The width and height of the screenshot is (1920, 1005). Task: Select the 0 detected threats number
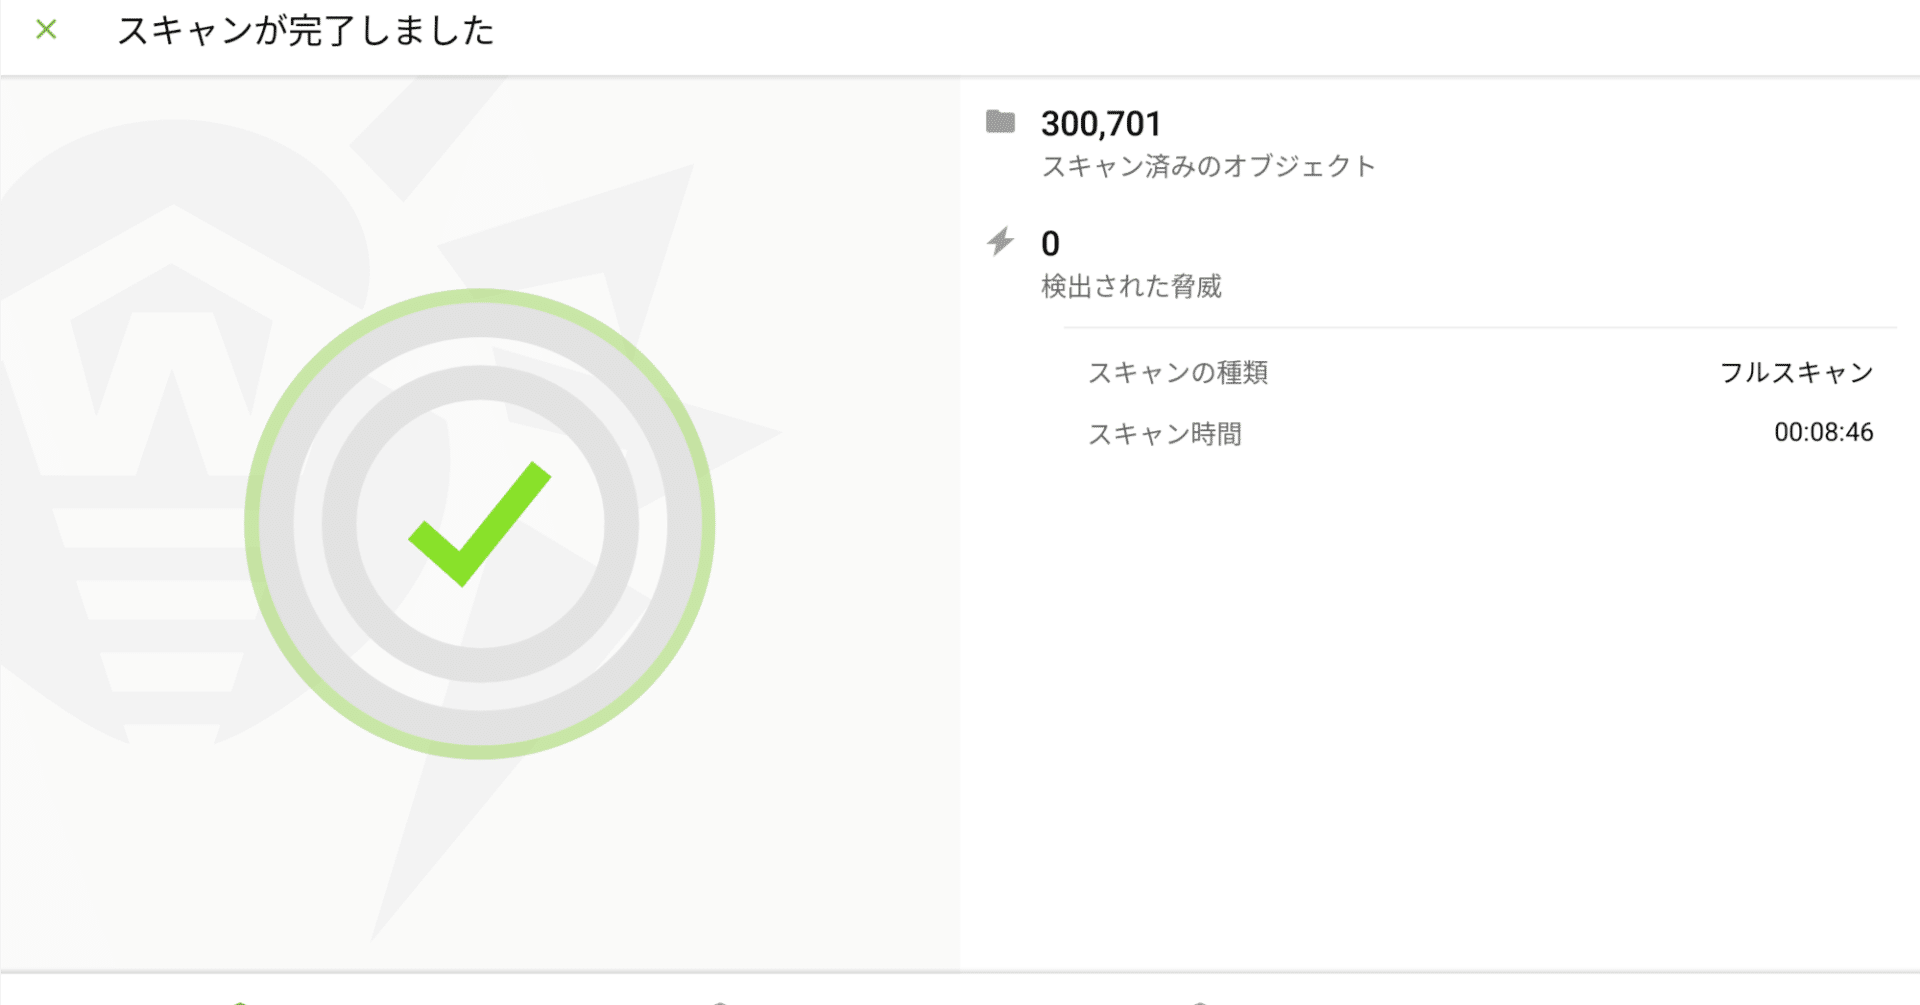click(x=1050, y=244)
